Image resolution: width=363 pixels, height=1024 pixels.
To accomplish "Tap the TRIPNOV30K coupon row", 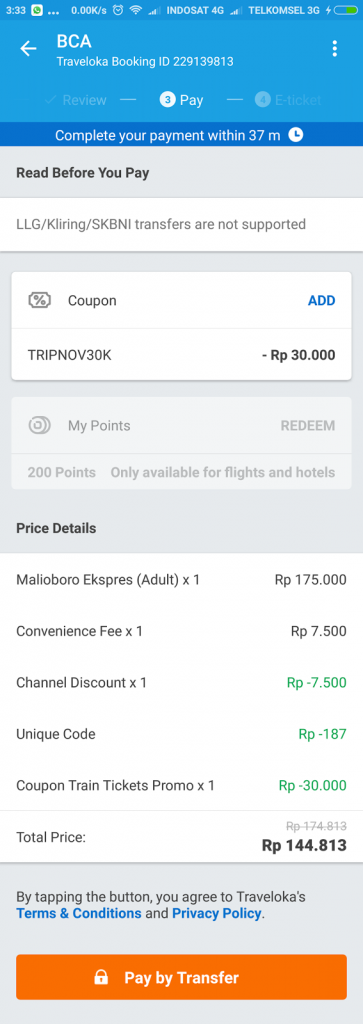I will coord(182,355).
